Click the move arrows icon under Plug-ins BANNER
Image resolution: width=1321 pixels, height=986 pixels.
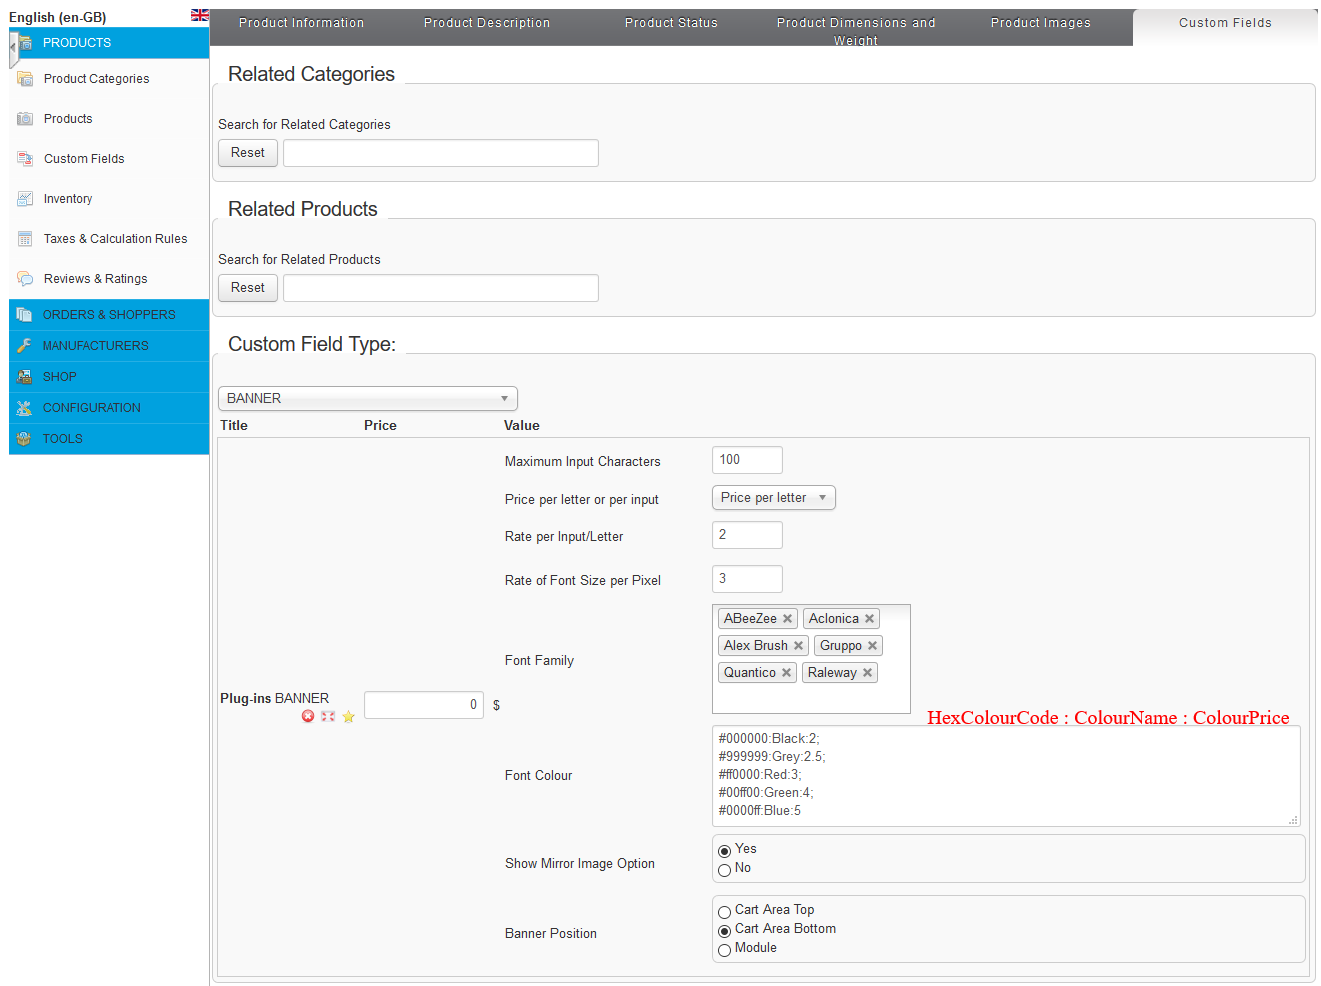pos(328,716)
